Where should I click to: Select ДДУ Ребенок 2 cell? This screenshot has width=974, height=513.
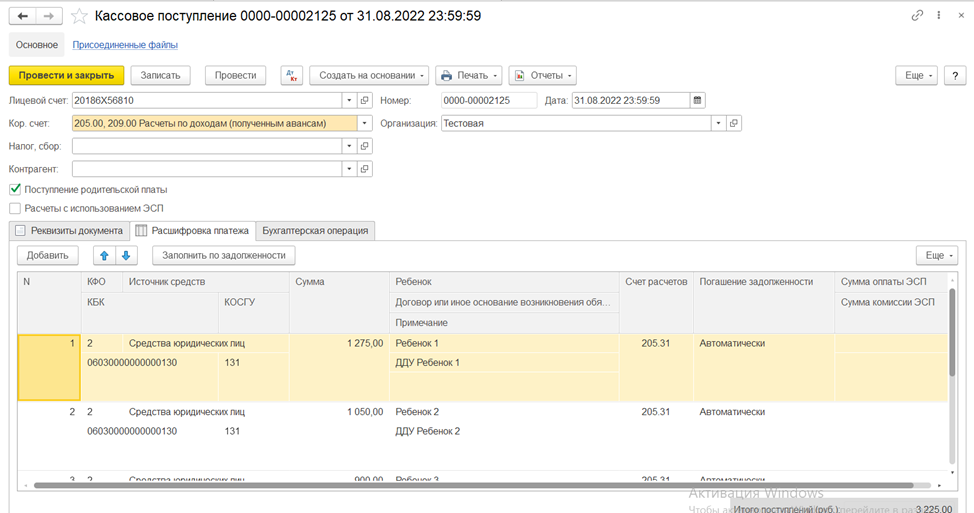tap(504, 431)
